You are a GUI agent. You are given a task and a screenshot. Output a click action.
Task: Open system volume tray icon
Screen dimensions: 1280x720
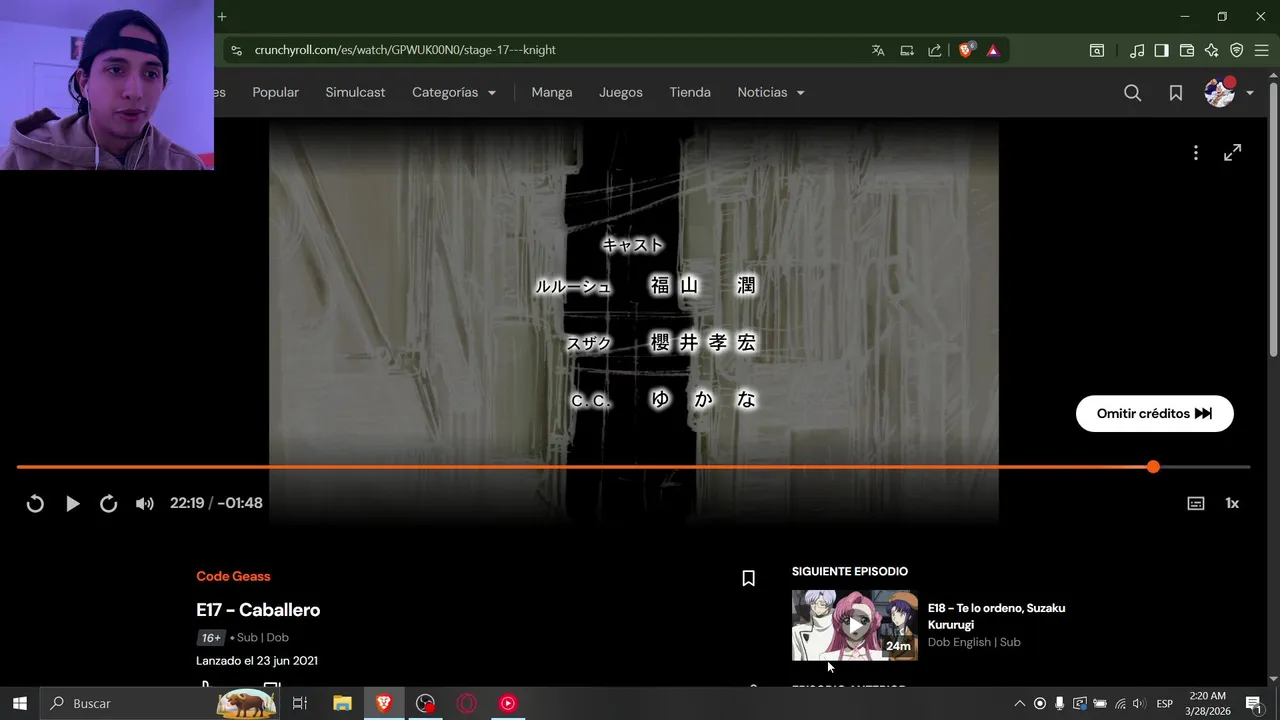point(1138,703)
